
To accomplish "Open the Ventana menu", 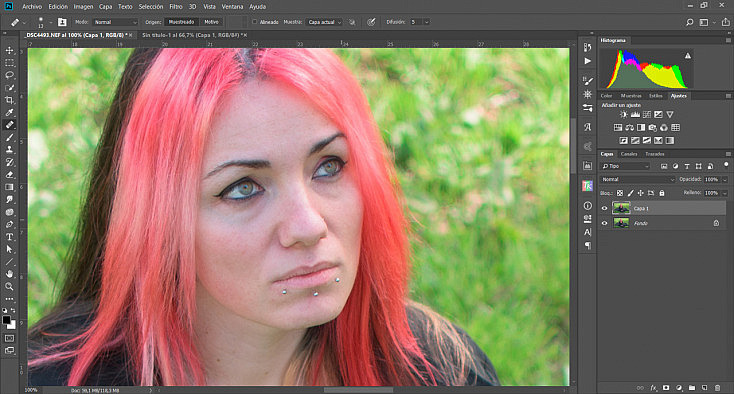I will [x=232, y=7].
